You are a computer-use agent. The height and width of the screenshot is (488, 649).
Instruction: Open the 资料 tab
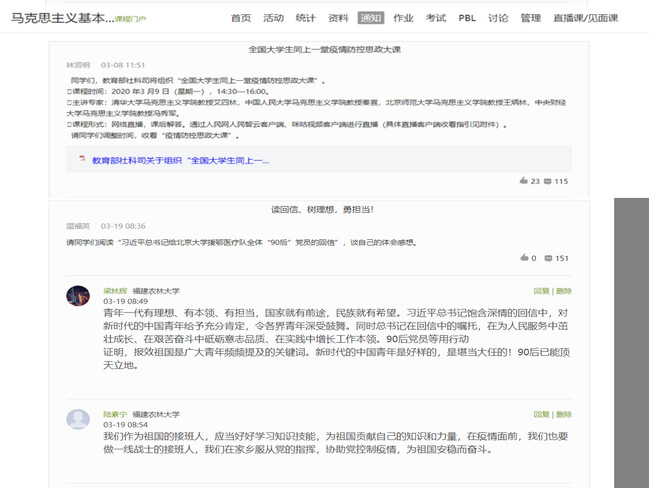(338, 18)
